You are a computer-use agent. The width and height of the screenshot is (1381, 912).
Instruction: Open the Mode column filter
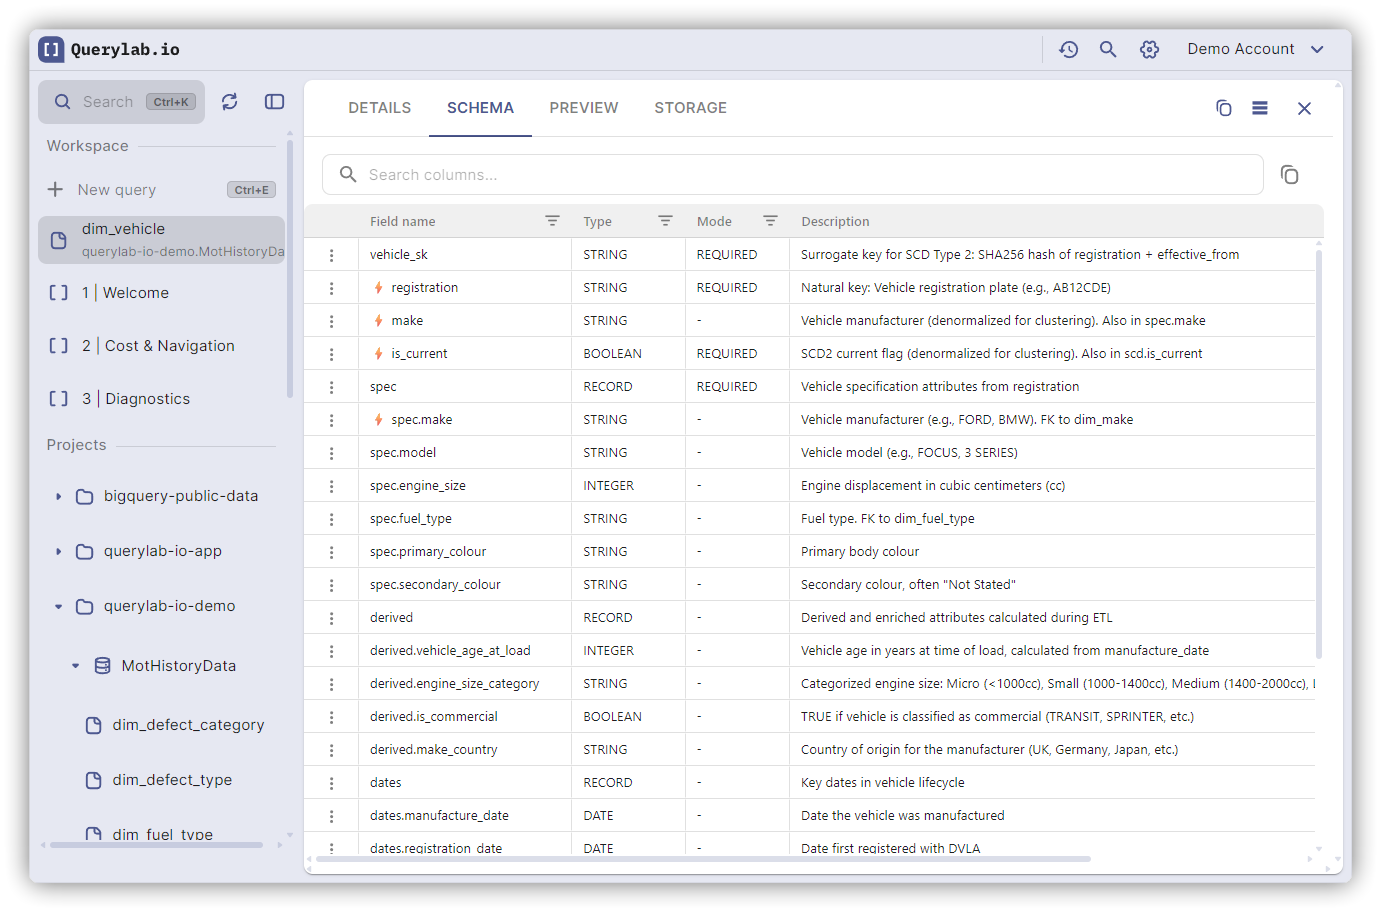[x=770, y=221]
